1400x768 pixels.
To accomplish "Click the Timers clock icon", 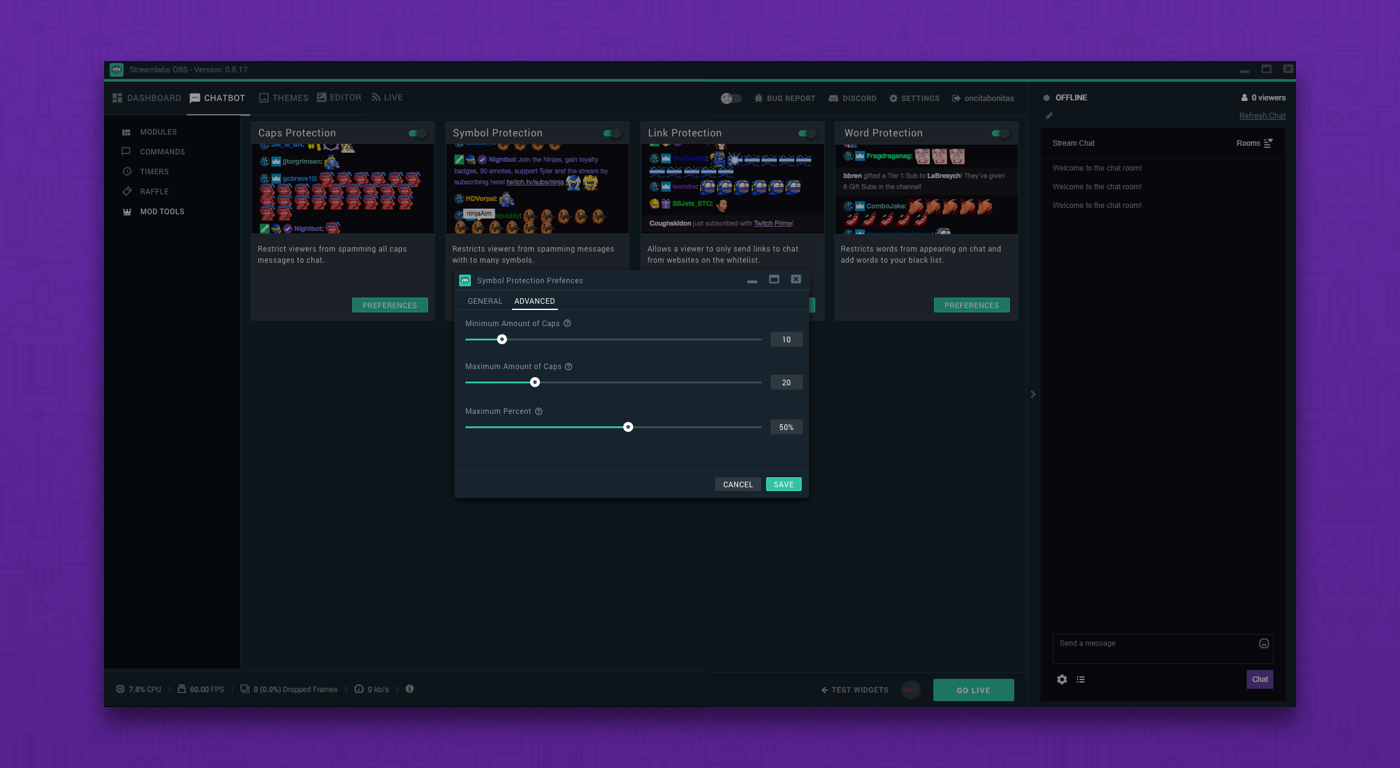I will pyautogui.click(x=126, y=172).
